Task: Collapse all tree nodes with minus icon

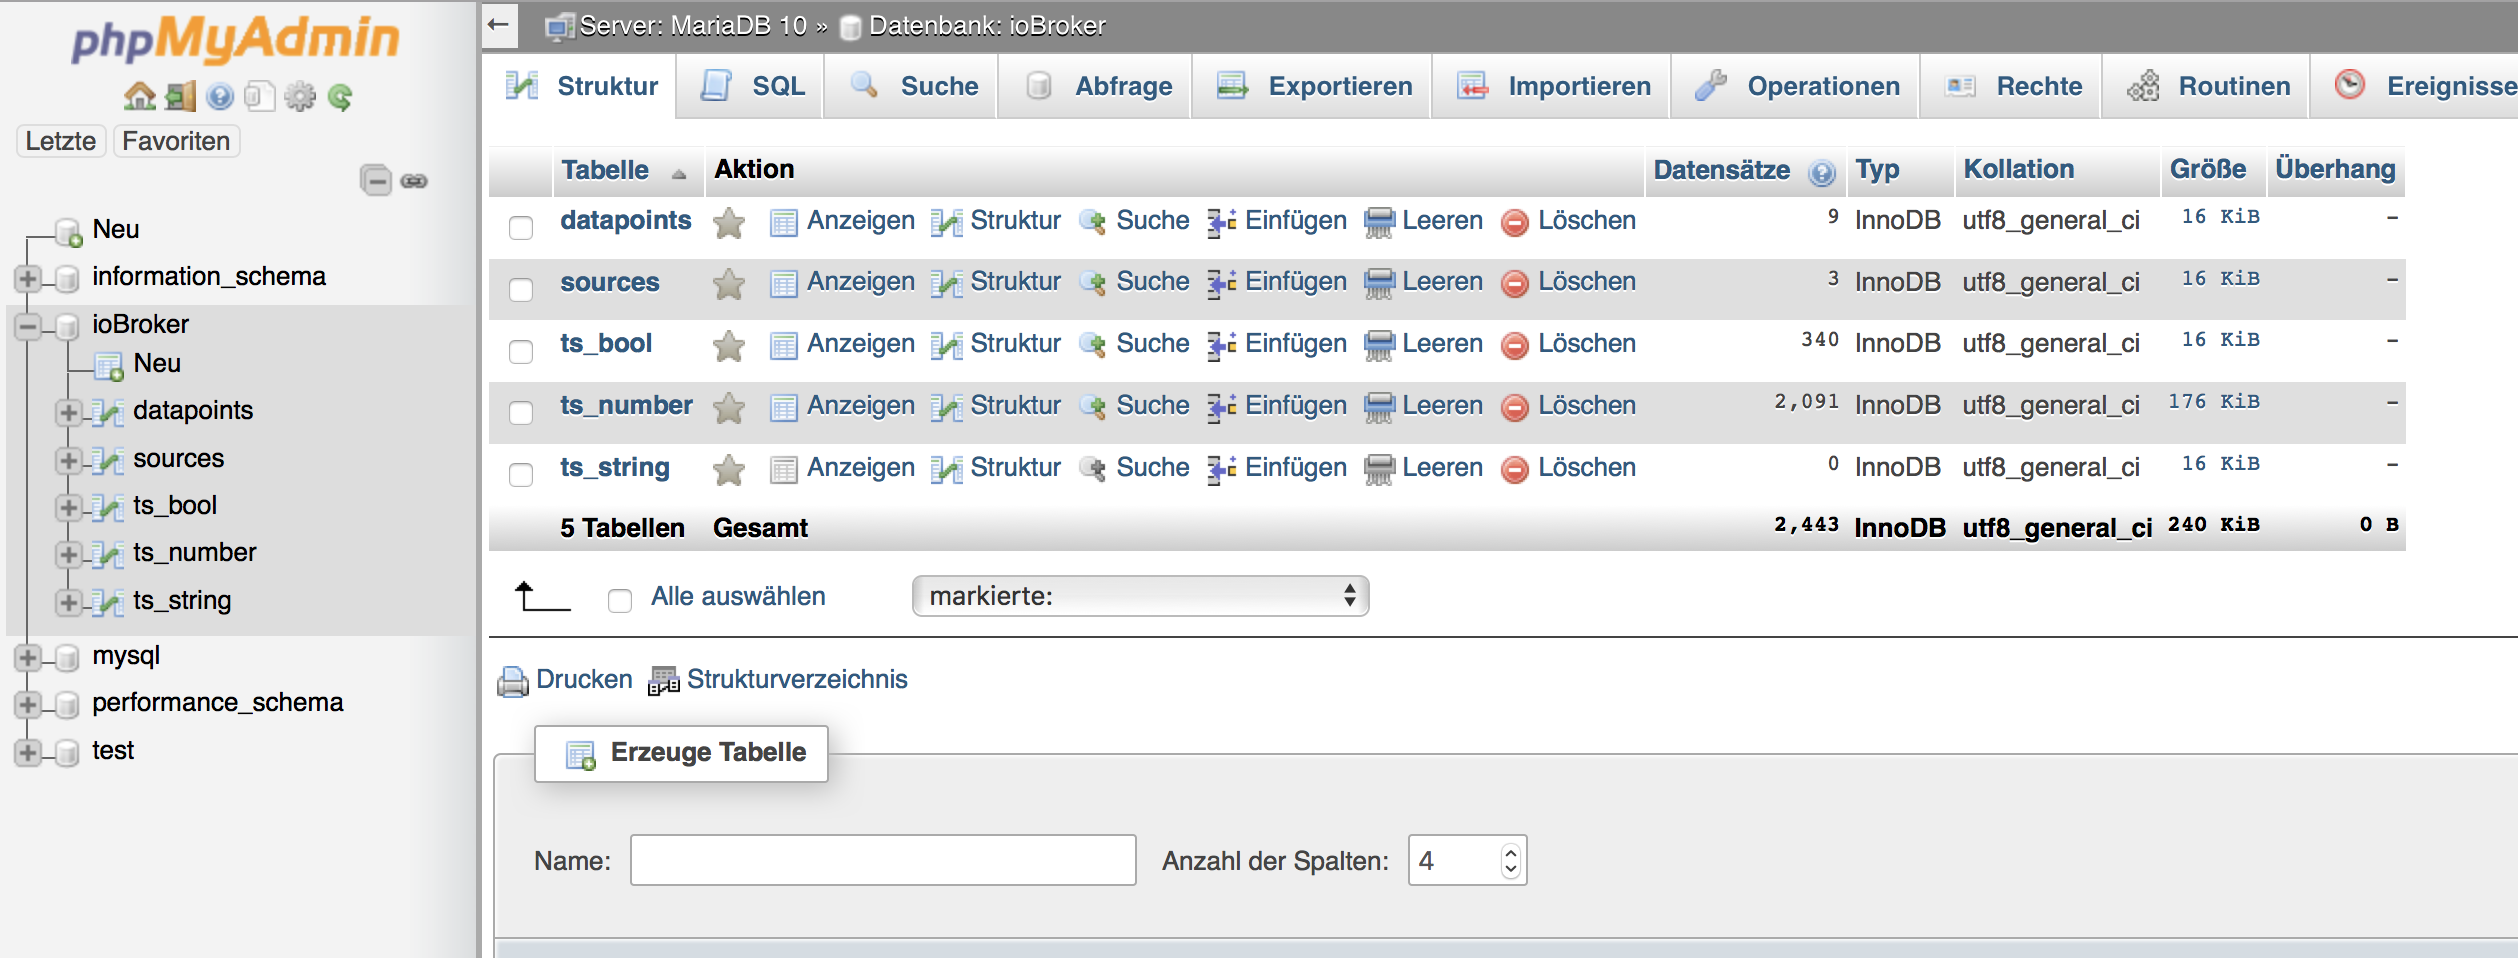Action: tap(376, 180)
